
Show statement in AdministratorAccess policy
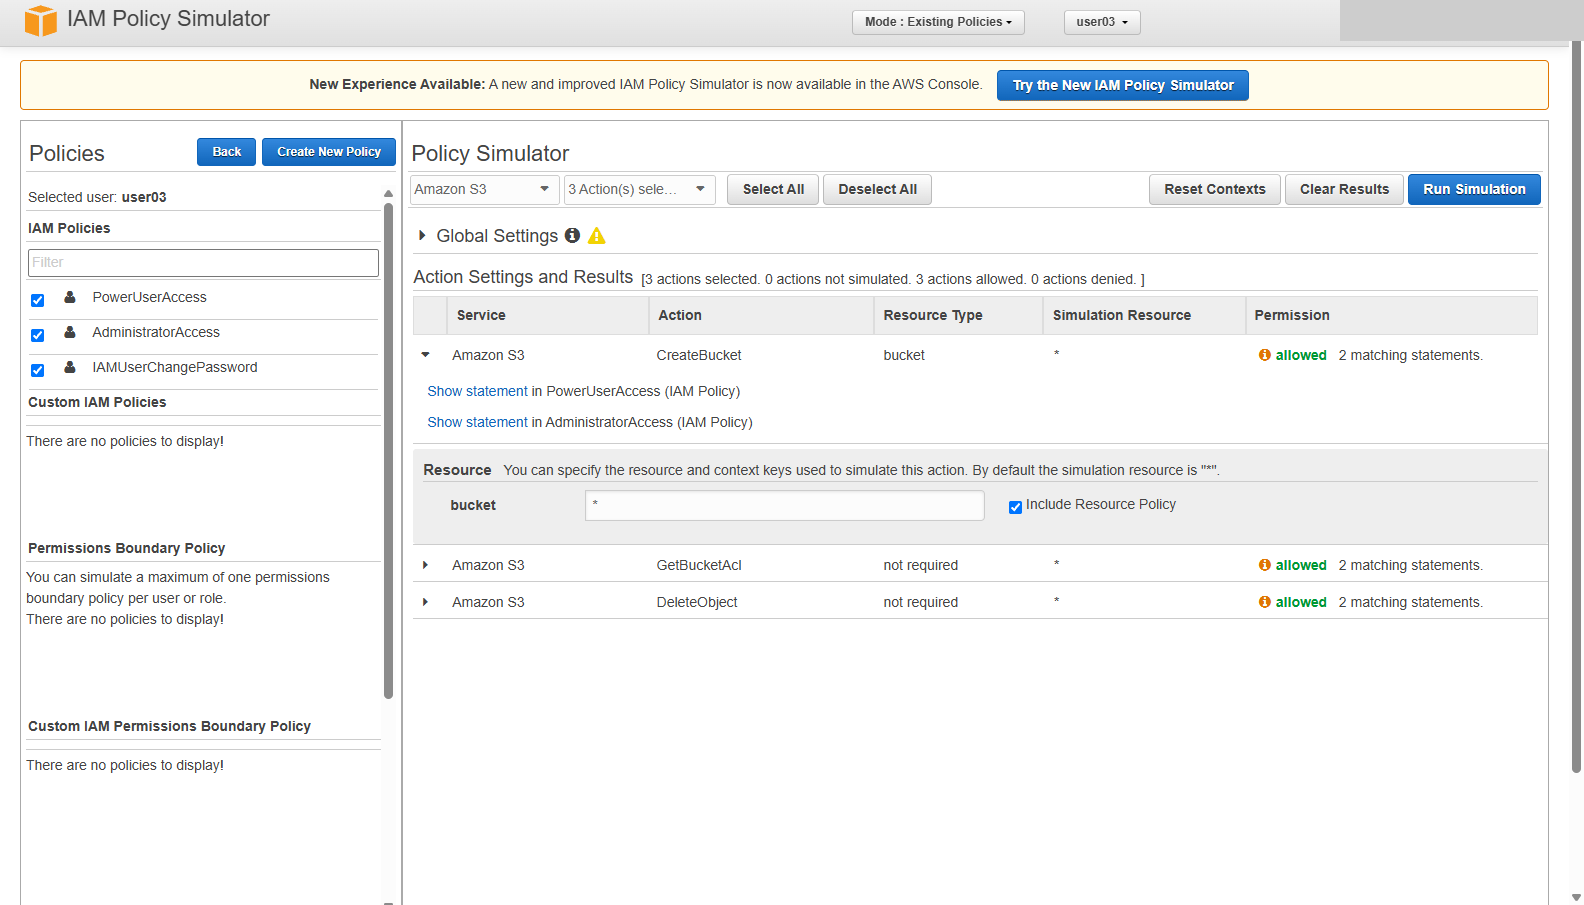(477, 422)
